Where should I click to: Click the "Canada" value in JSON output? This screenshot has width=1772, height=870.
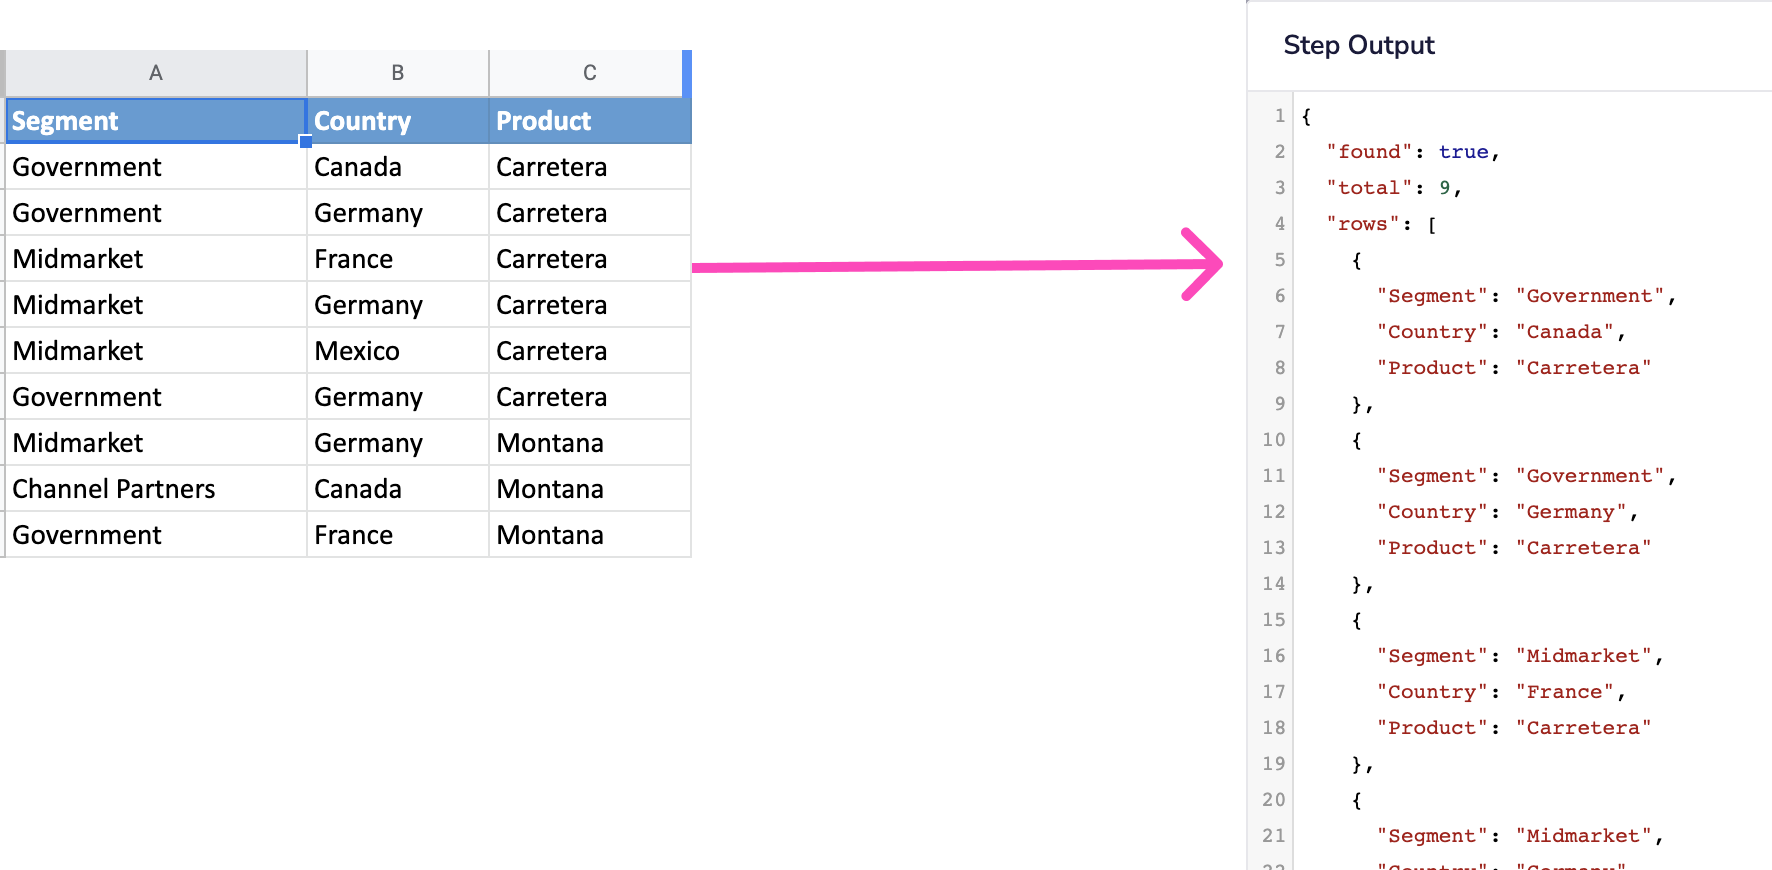pos(1564,332)
